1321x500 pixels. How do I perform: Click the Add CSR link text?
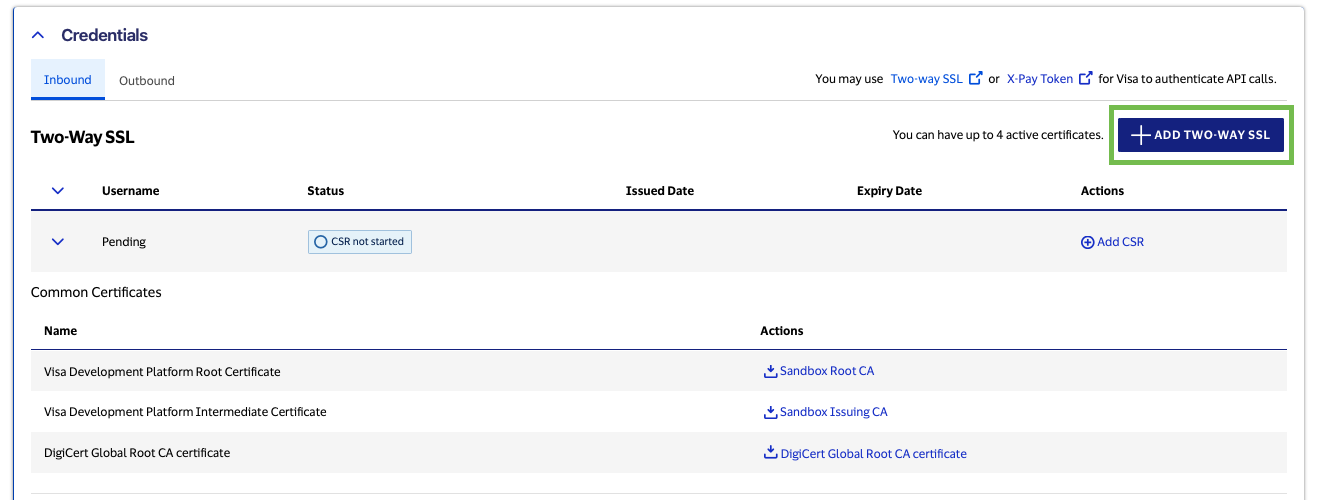(x=1121, y=242)
